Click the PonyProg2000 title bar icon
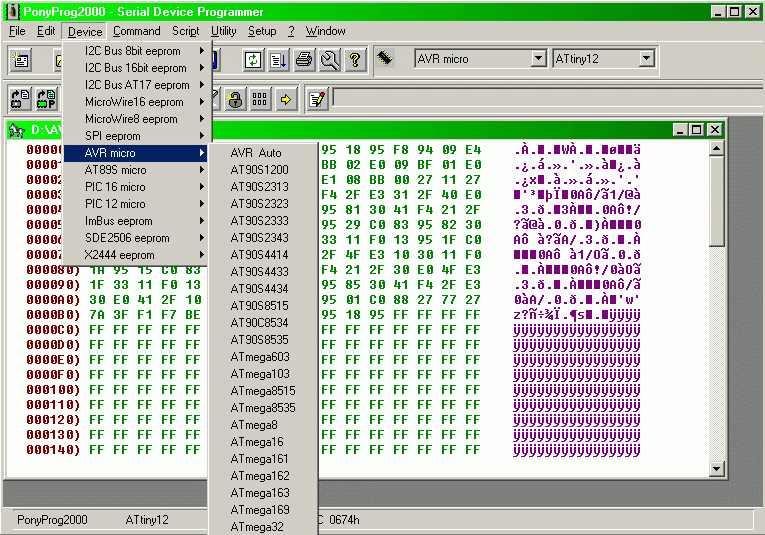The height and width of the screenshot is (535, 765). [x=12, y=11]
